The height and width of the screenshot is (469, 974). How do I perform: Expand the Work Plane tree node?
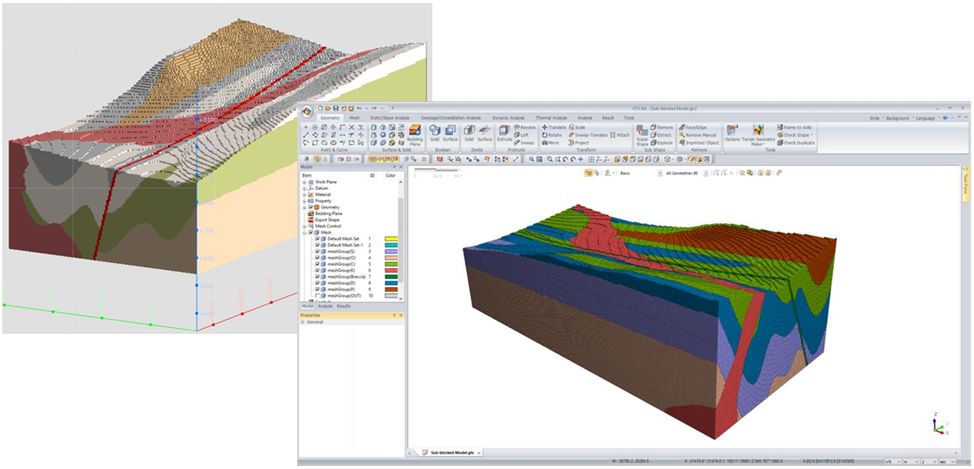pos(305,182)
